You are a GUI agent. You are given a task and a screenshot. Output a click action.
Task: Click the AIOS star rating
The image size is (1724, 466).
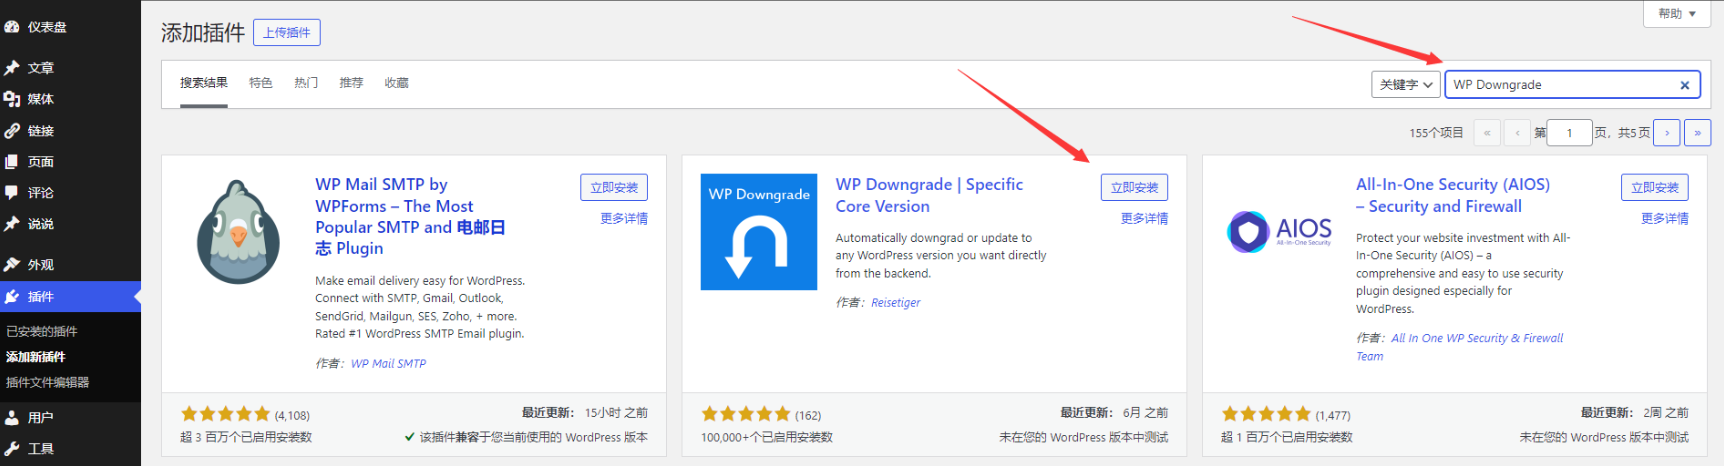[x=1266, y=414]
